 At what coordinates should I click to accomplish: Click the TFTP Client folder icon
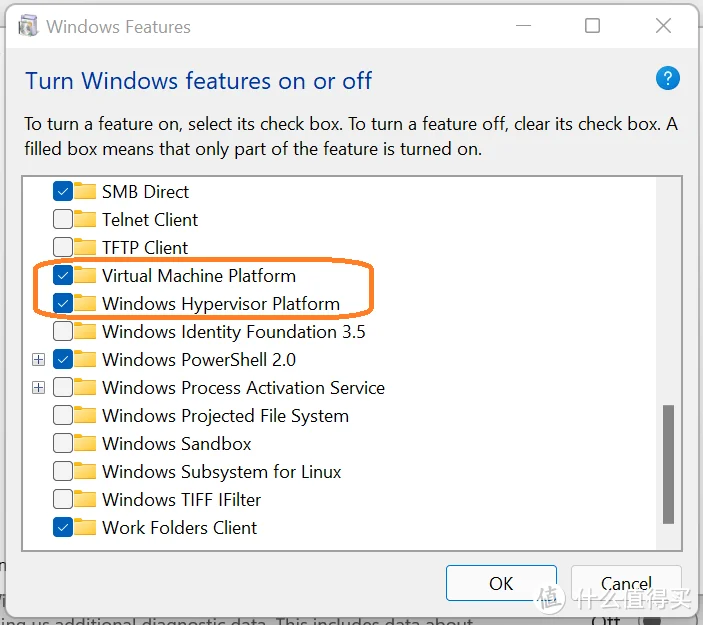tap(85, 247)
